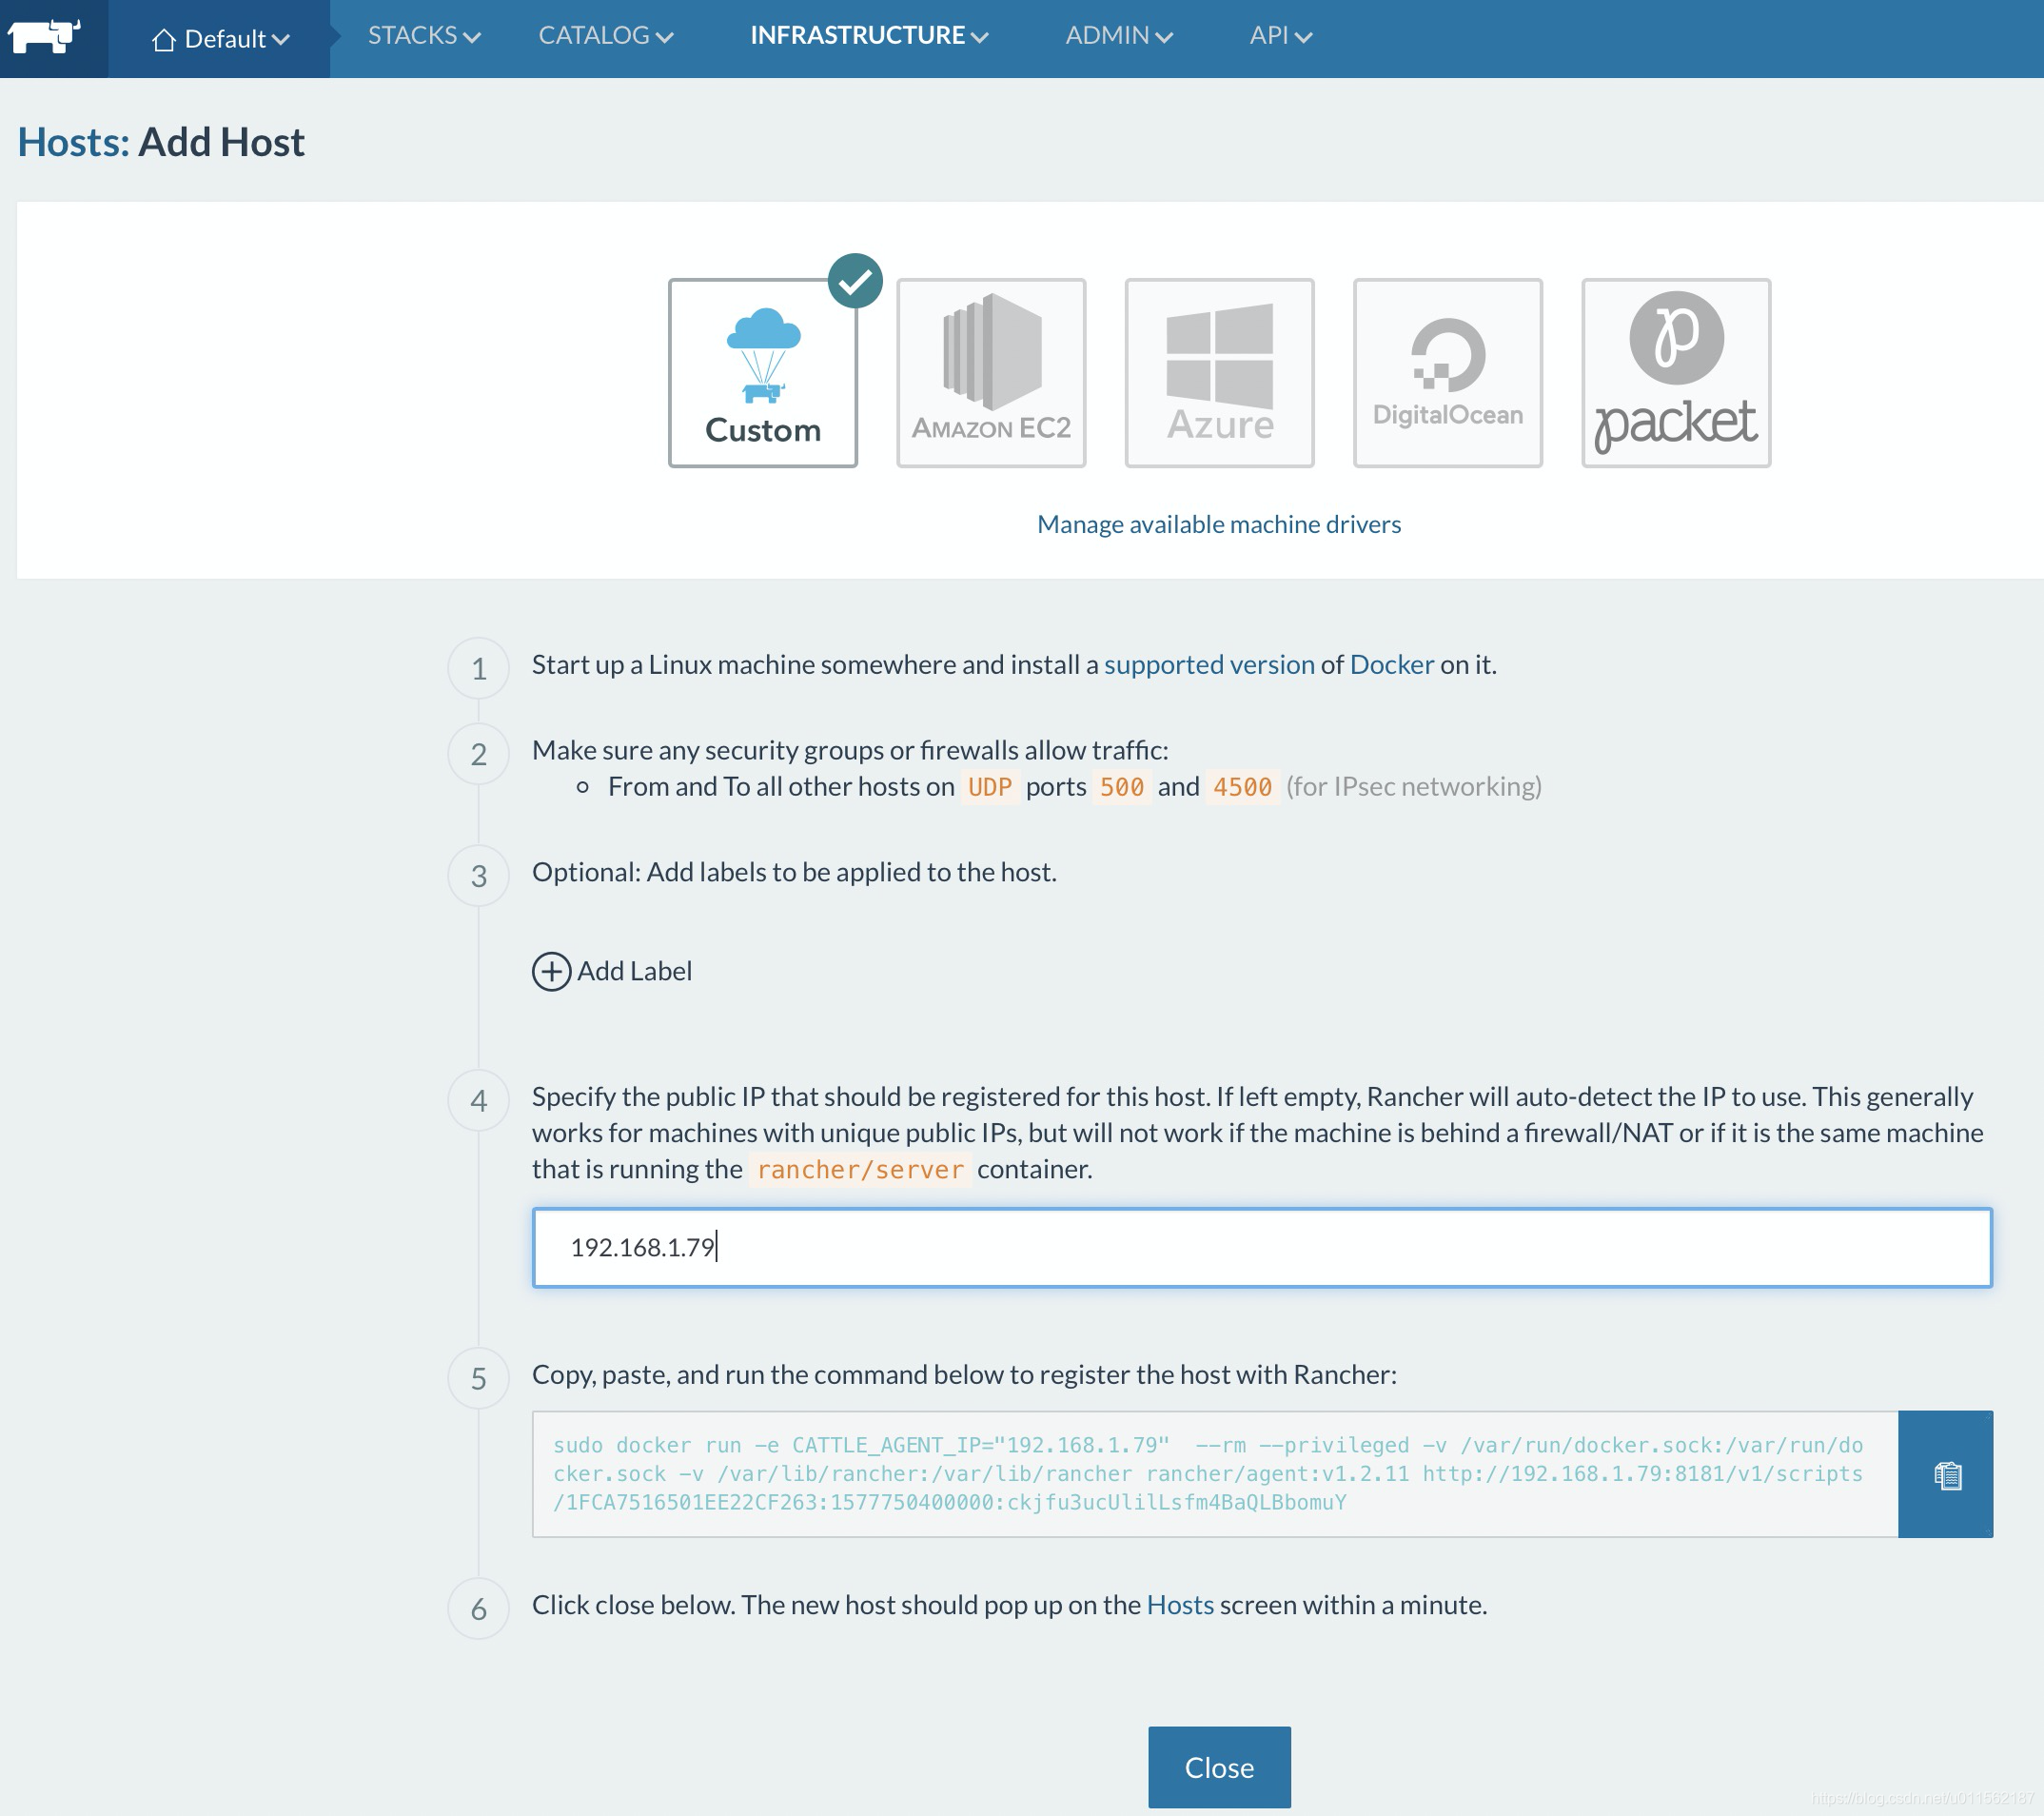Open Manage available machine drivers link
This screenshot has width=2044, height=1816.
[x=1218, y=524]
